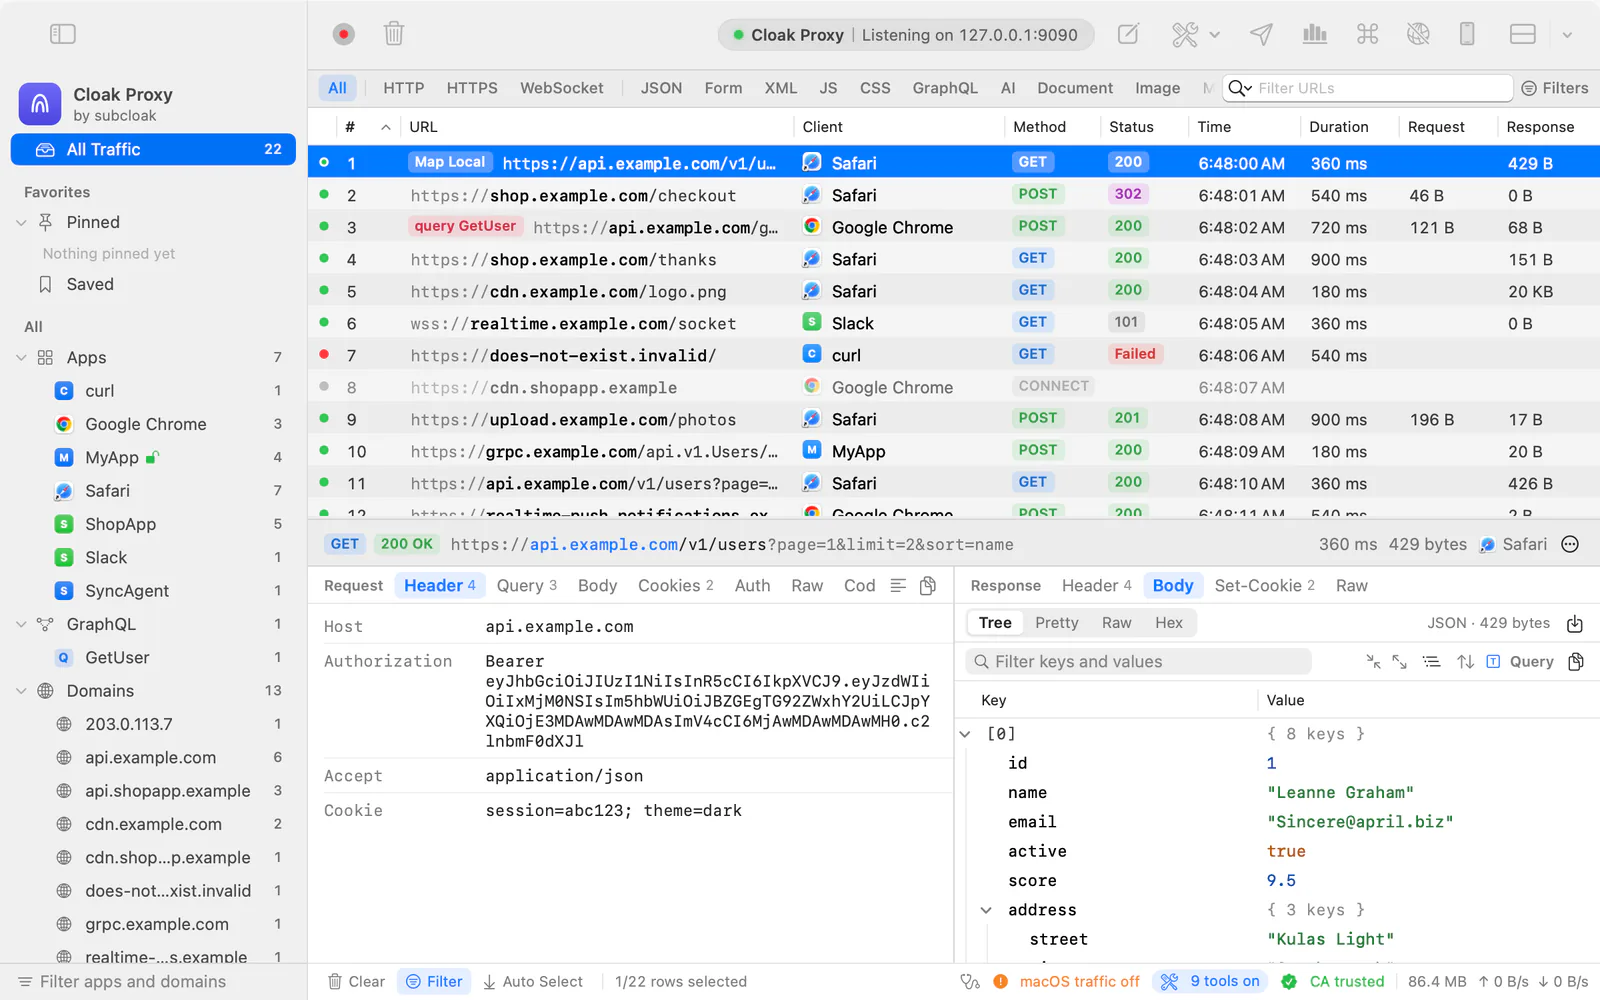
Task: Copy request using the clipboard icon
Action: coord(928,586)
